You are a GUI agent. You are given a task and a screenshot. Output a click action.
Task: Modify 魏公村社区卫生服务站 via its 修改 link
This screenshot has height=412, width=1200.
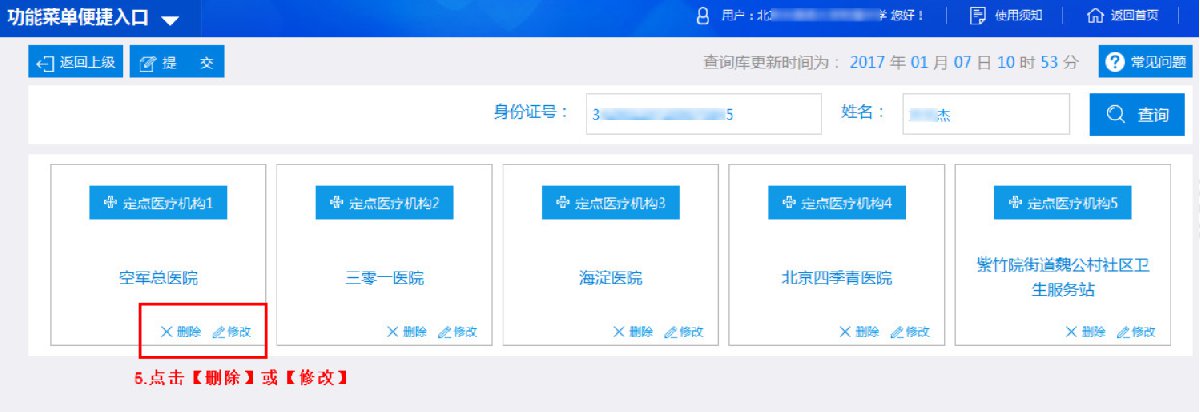[1137, 331]
